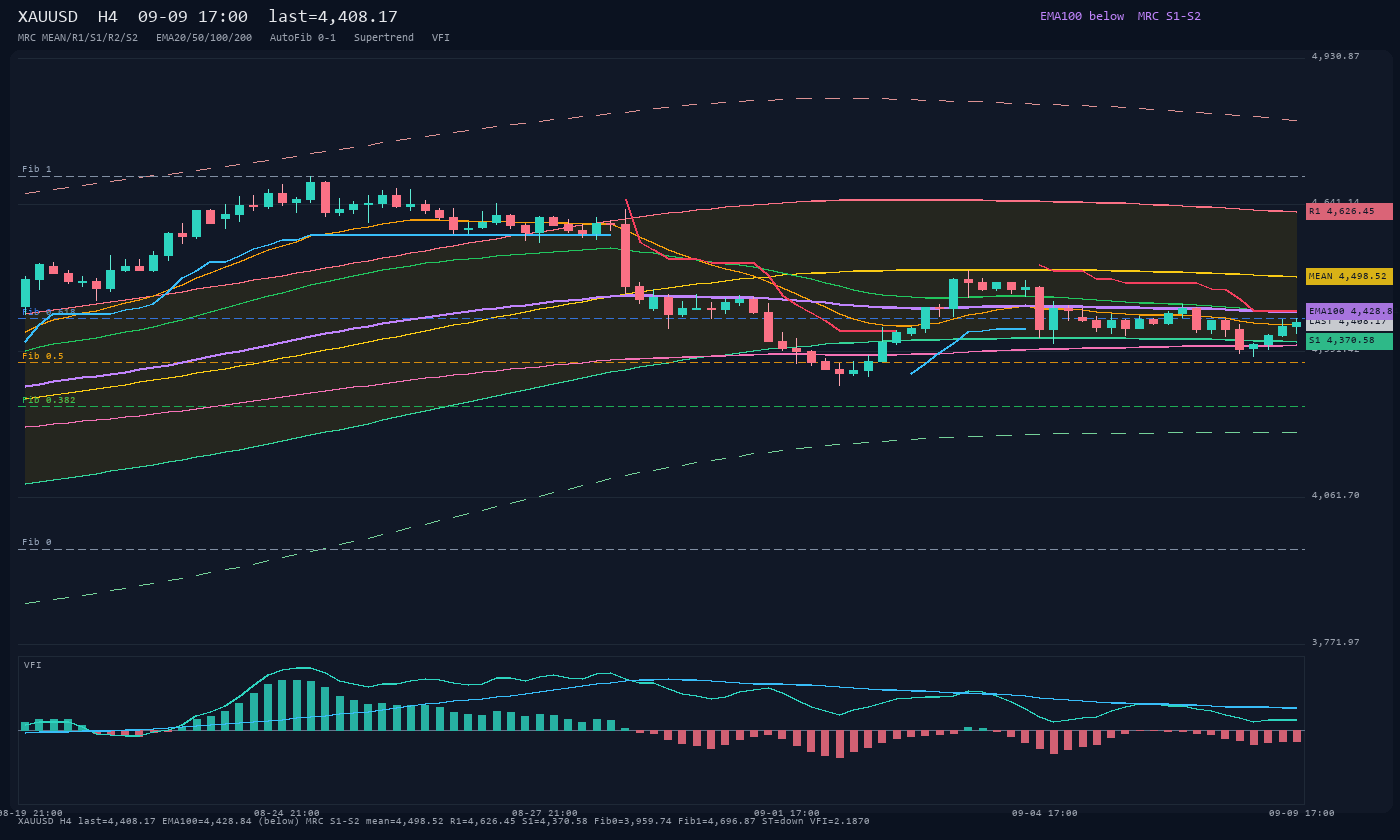Select the EMA20/50/100/200 indicator label
Viewport: 1400px width, 840px height.
tap(204, 38)
